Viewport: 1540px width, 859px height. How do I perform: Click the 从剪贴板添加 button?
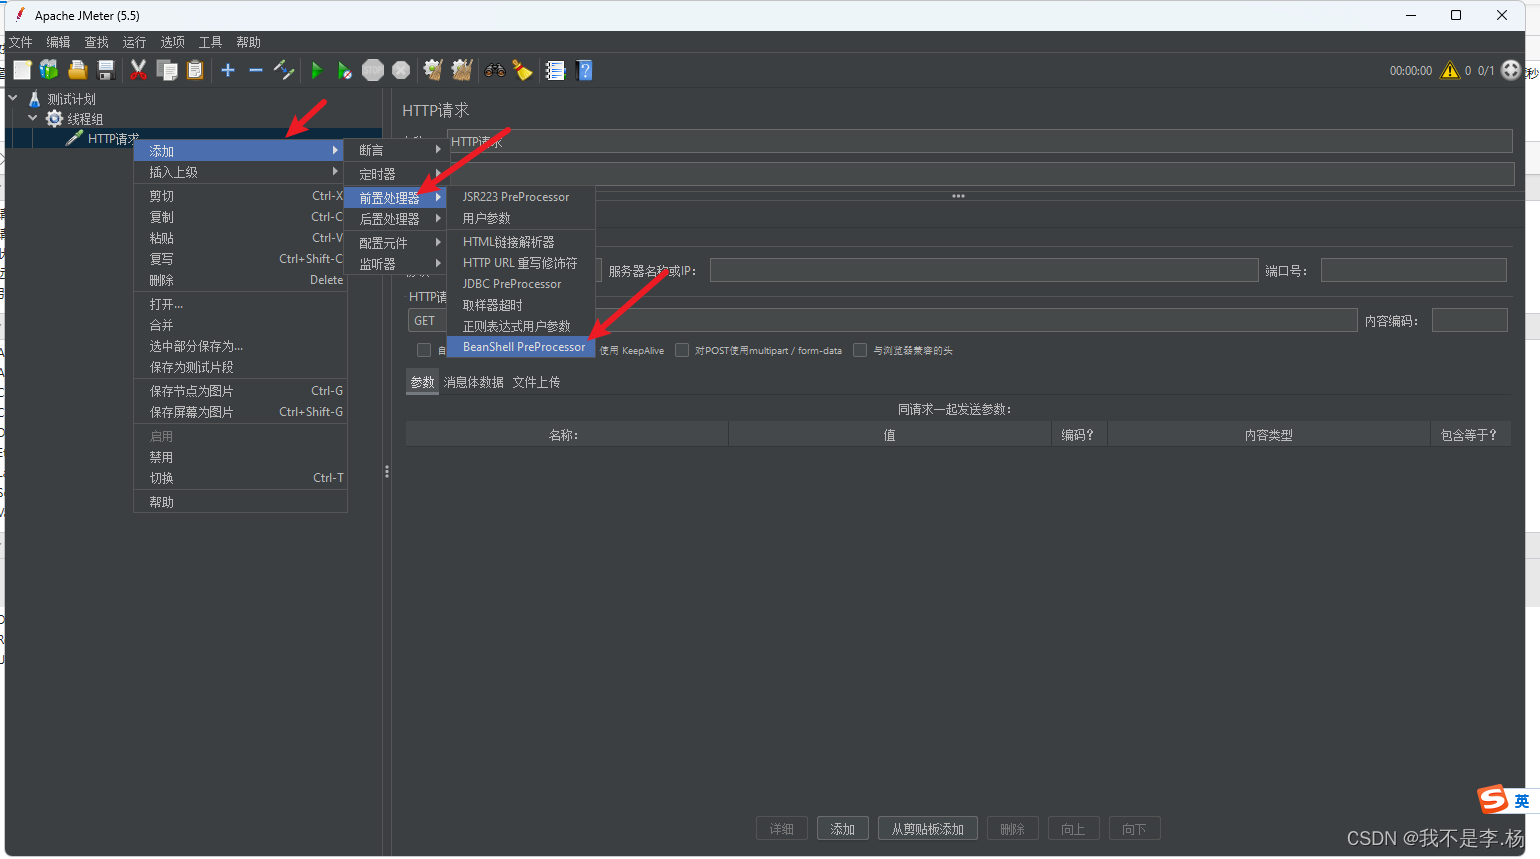tap(928, 829)
